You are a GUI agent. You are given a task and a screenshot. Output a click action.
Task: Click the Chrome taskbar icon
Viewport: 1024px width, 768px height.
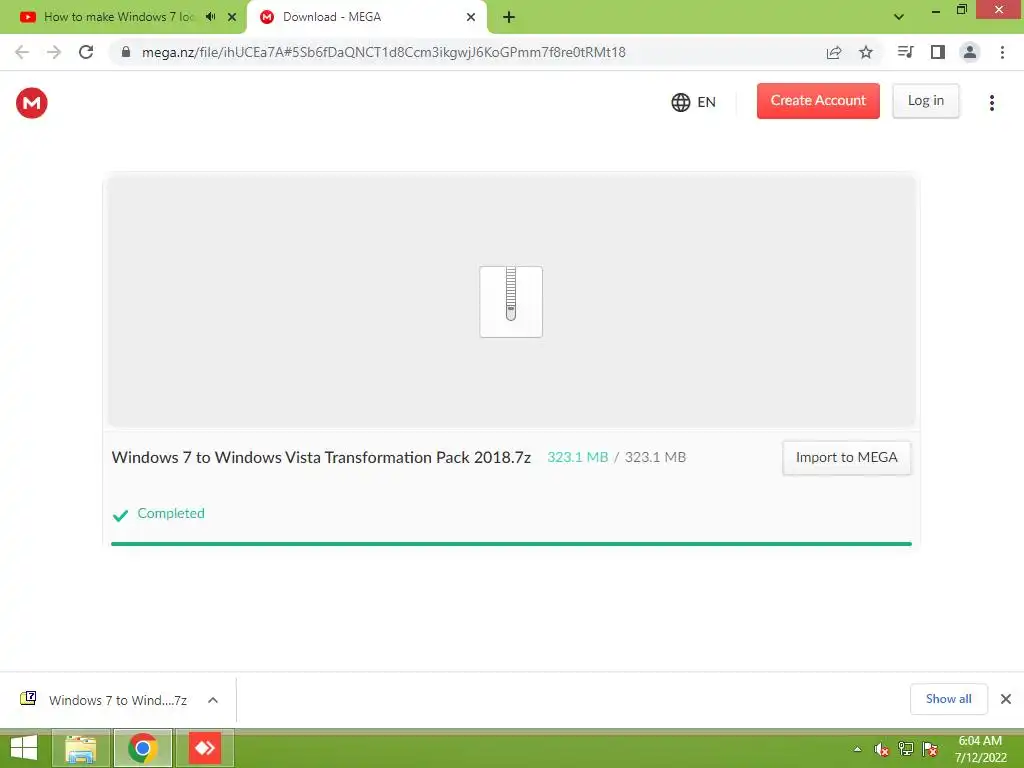143,748
